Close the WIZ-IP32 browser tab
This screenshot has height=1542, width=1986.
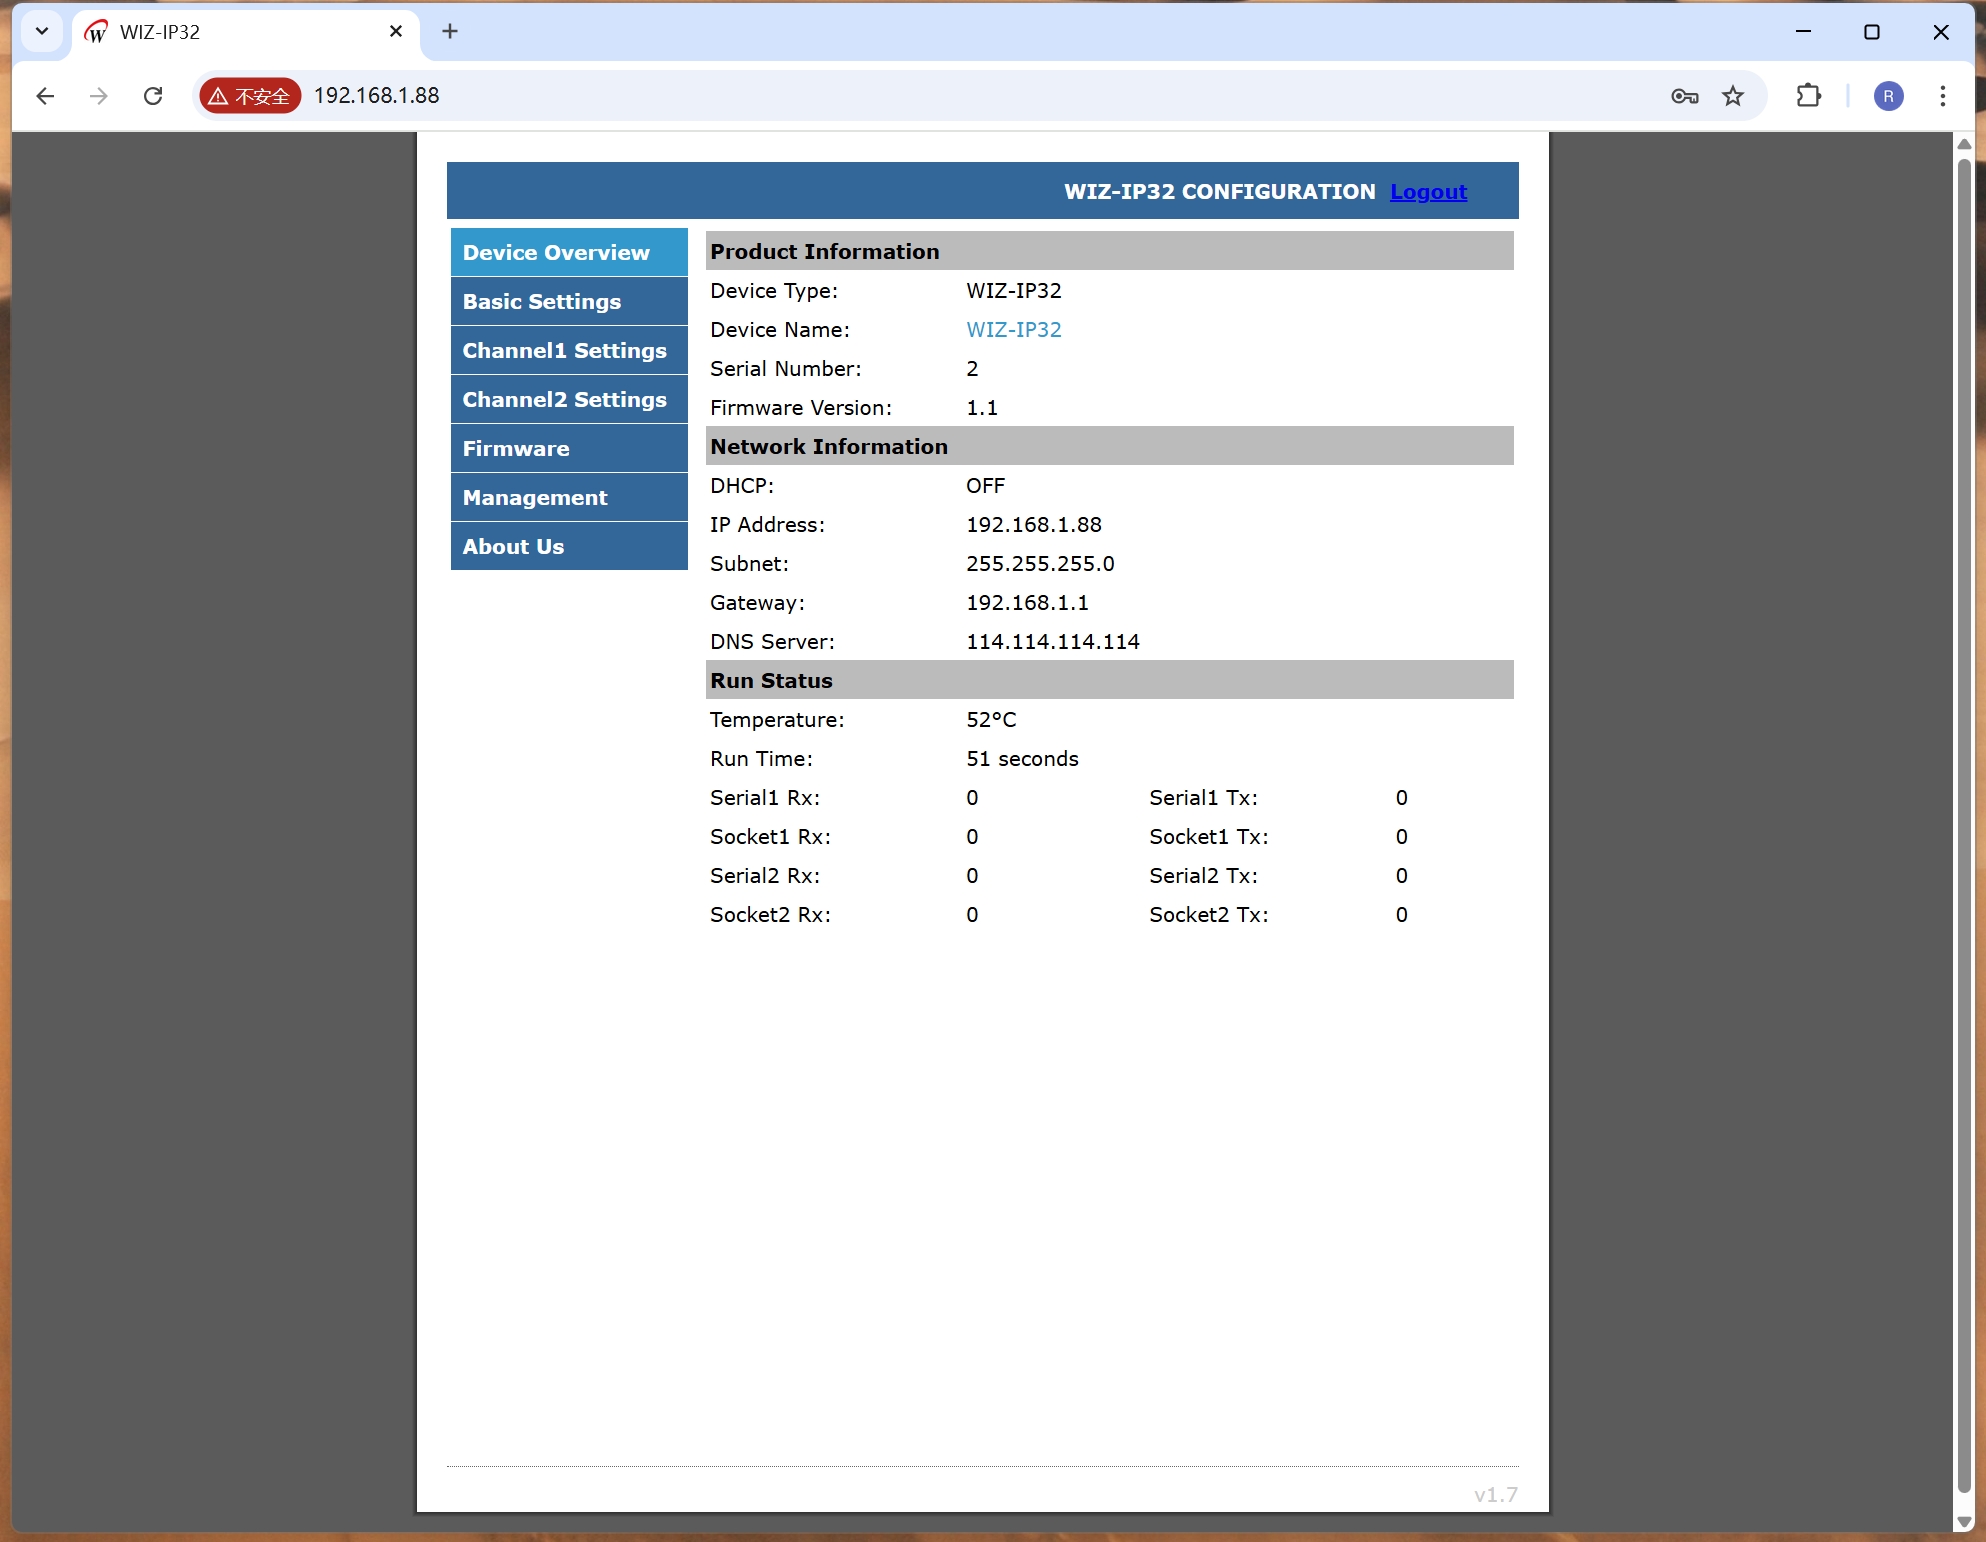(x=396, y=32)
